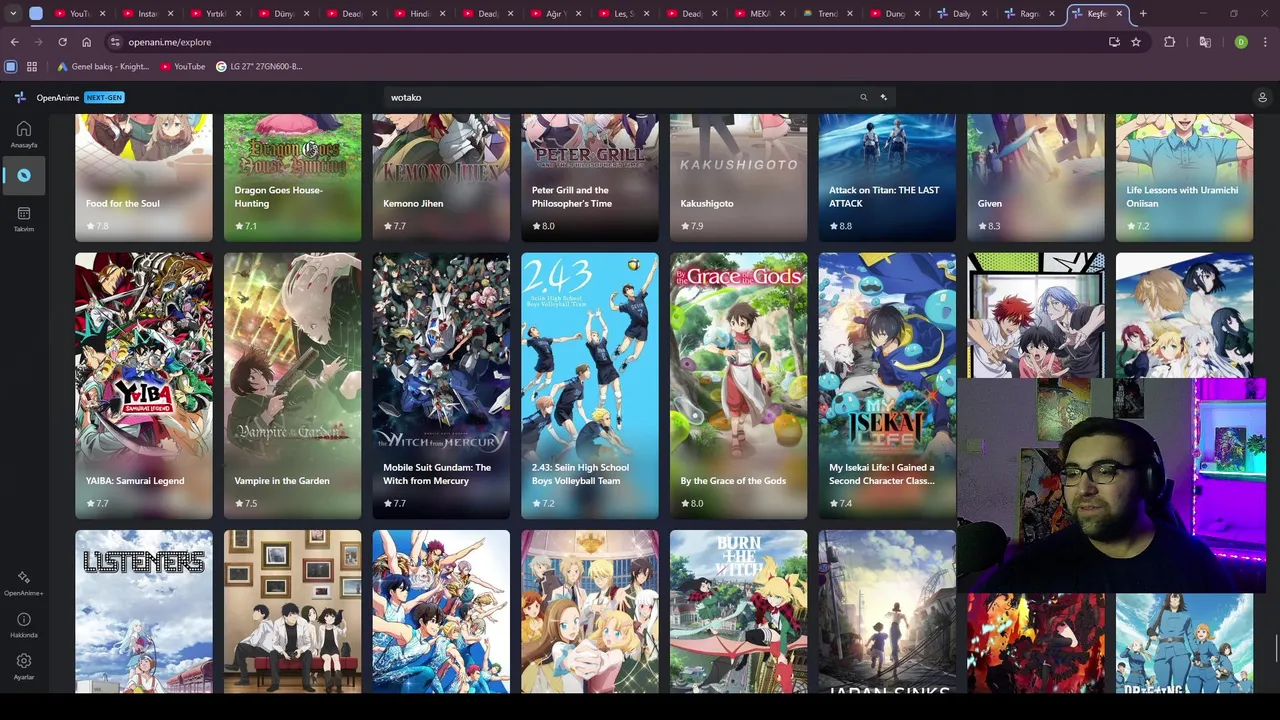
Task: Click the site info icon before URL
Action: tap(115, 42)
